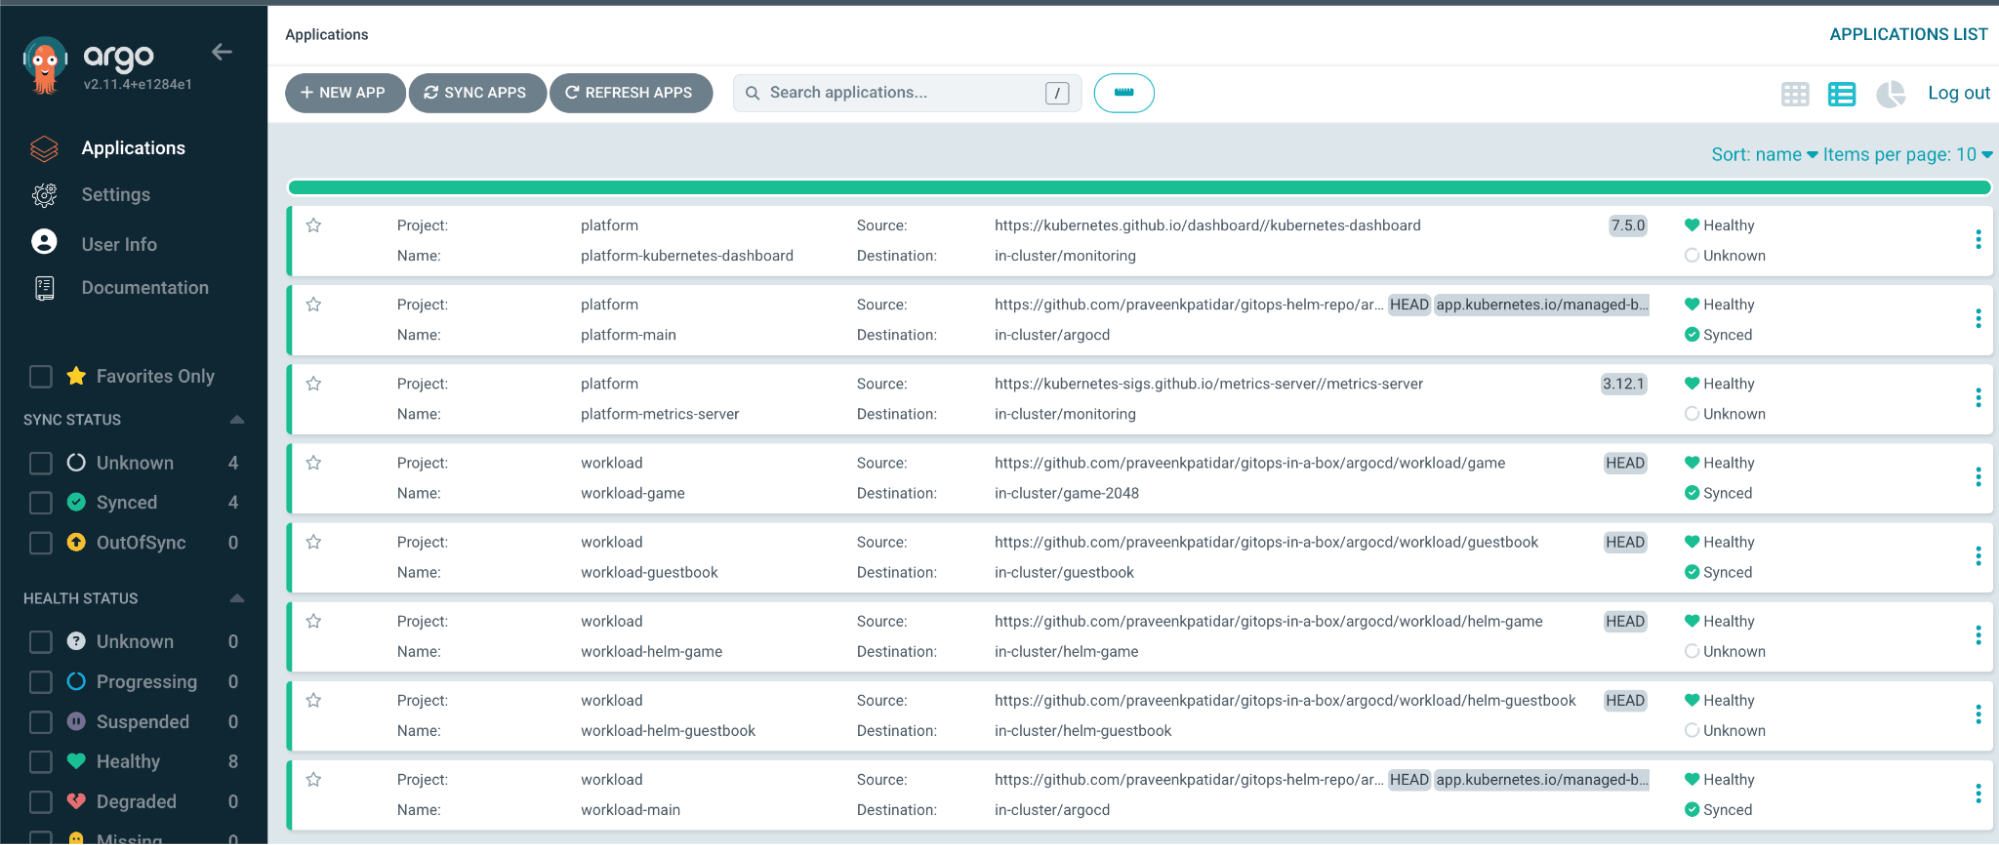Screen dimensions: 1999x845
Task: Click the SYNC APPS button
Action: point(477,93)
